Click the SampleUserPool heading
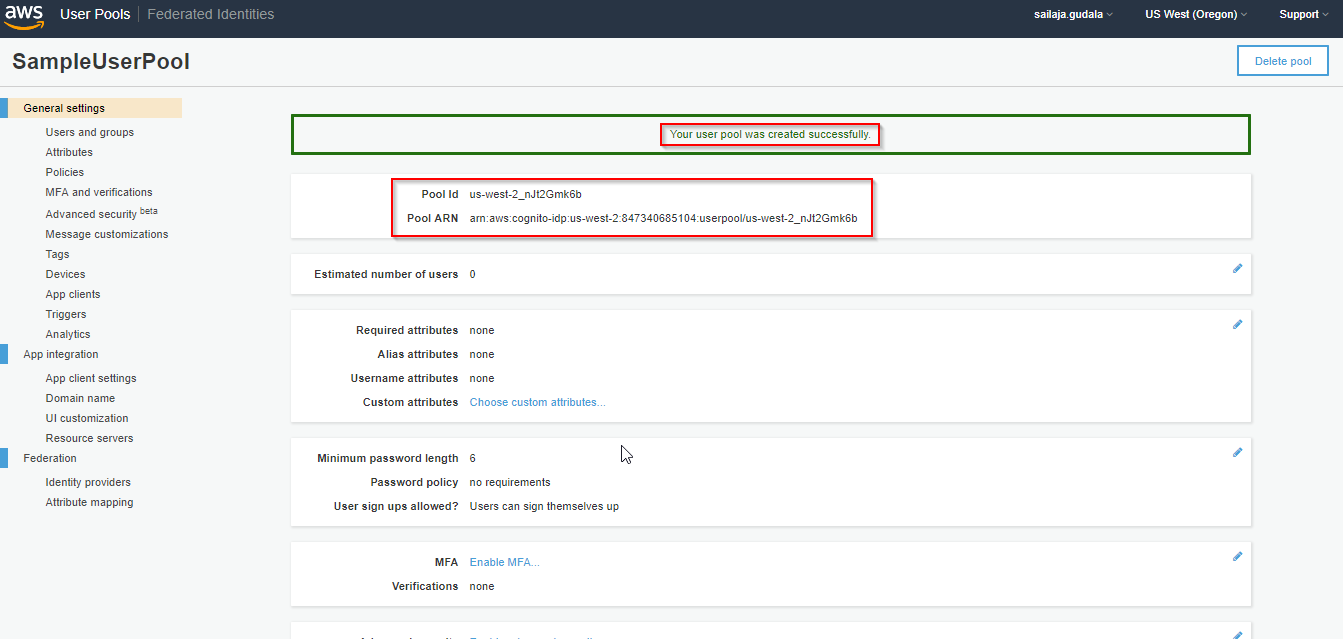Viewport: 1343px width, 639px height. pos(101,62)
